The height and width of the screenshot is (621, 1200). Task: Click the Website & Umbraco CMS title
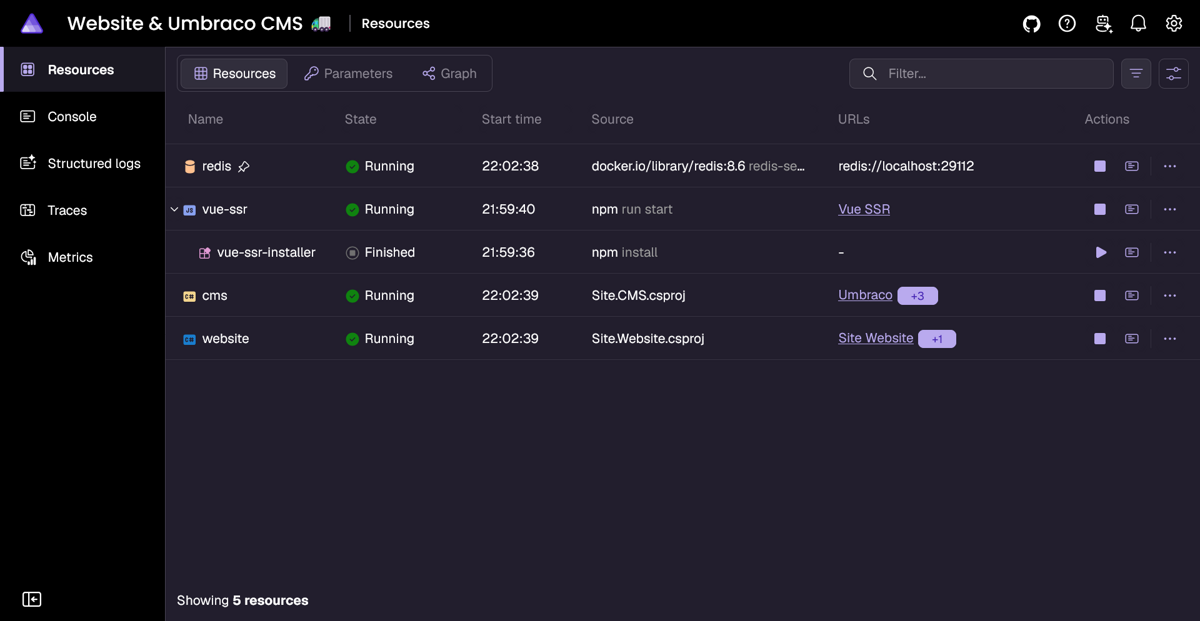tap(185, 23)
